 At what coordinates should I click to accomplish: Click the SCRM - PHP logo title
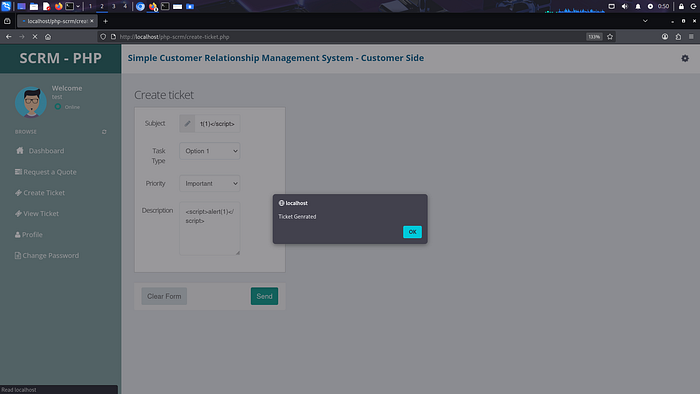(x=60, y=58)
